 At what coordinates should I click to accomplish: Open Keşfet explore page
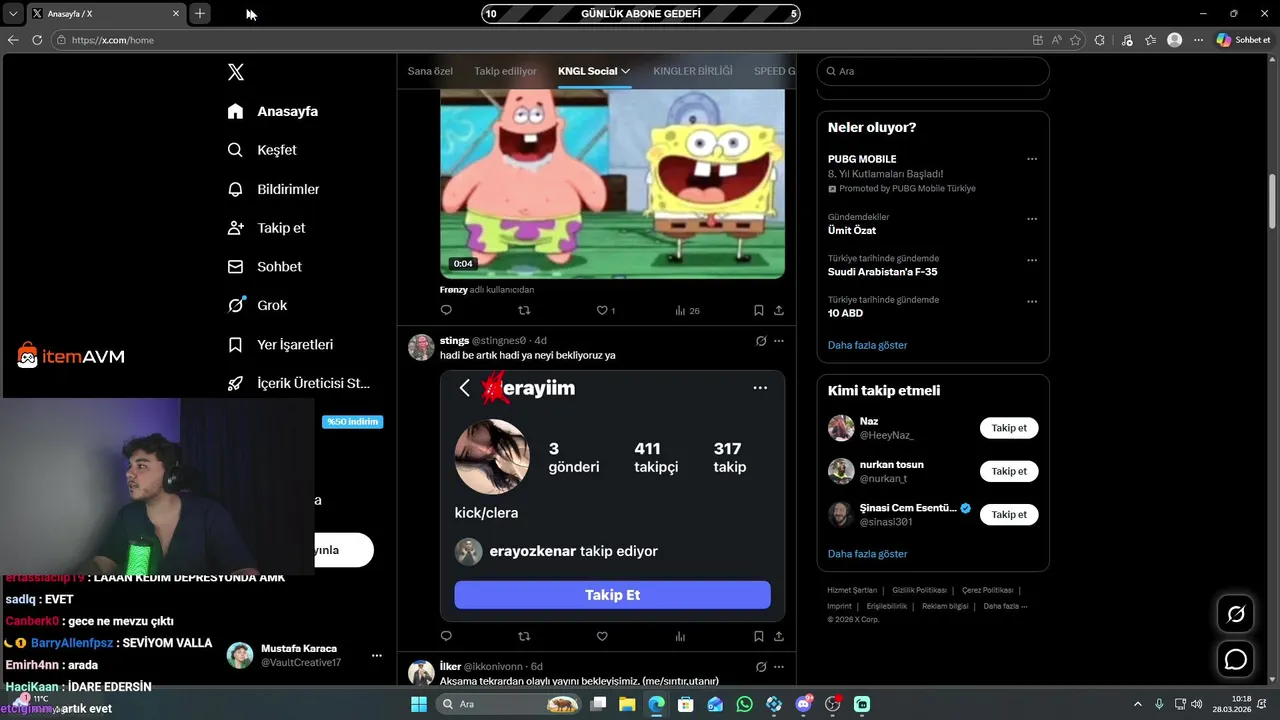coord(263,150)
